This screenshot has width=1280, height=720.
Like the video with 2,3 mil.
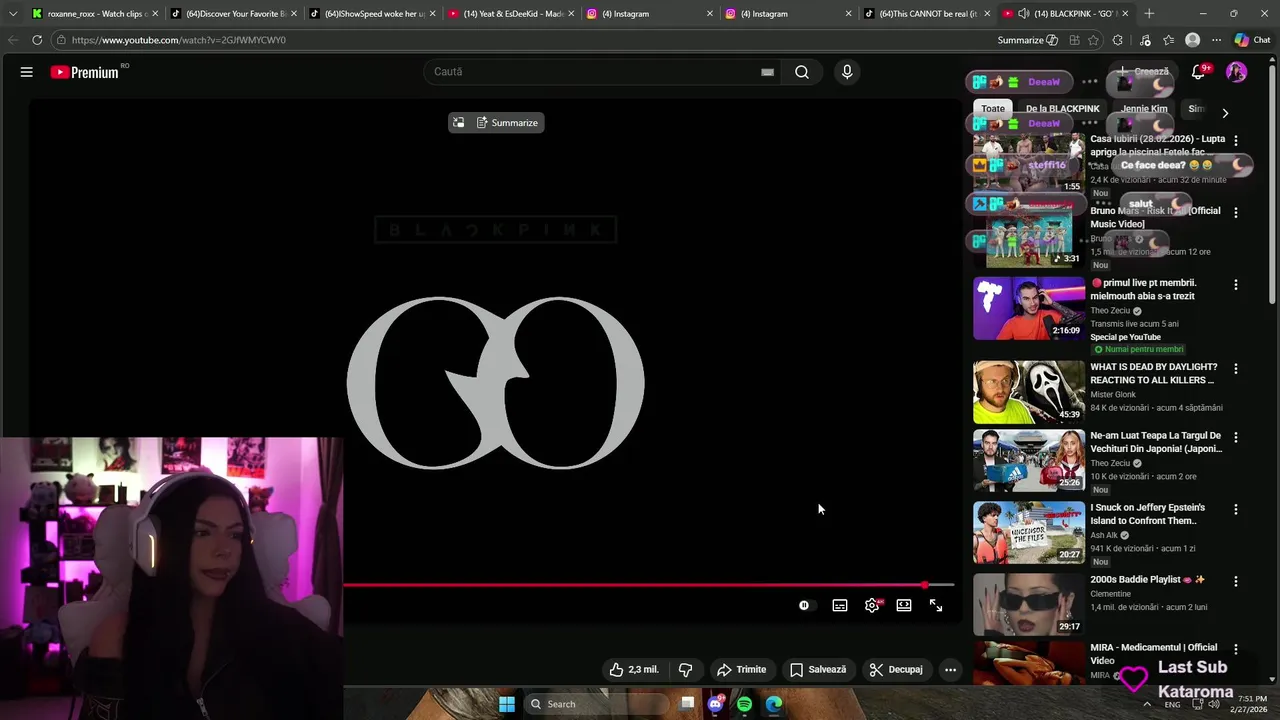coord(634,670)
